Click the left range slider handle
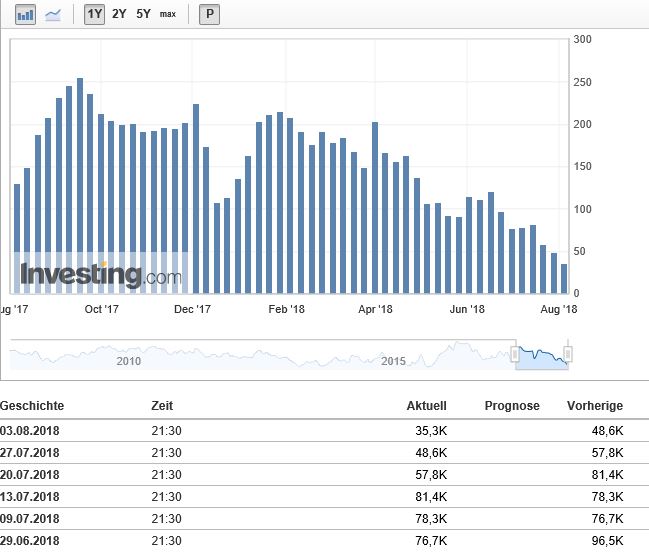 point(515,354)
